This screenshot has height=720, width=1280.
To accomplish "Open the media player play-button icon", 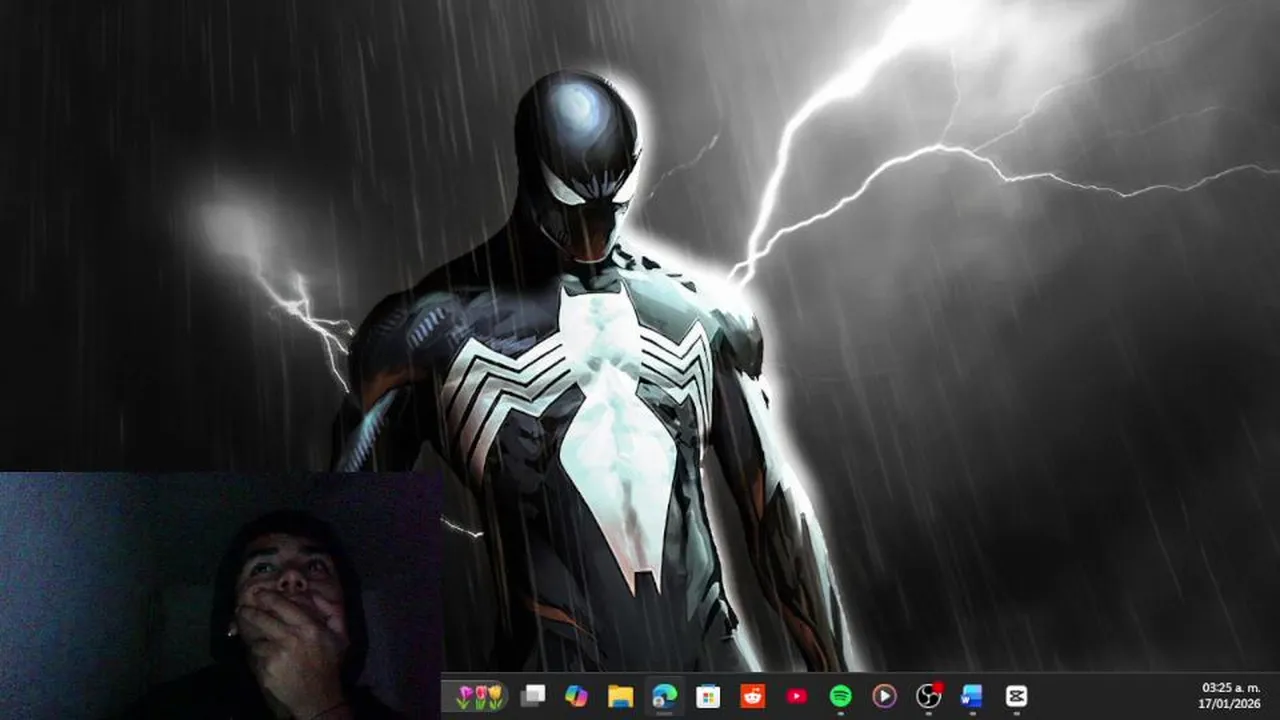I will [884, 696].
